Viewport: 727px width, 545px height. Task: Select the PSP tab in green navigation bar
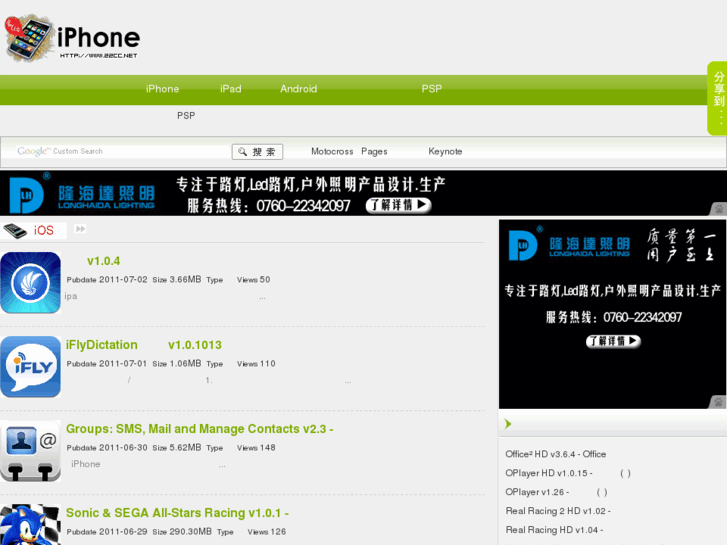[432, 89]
